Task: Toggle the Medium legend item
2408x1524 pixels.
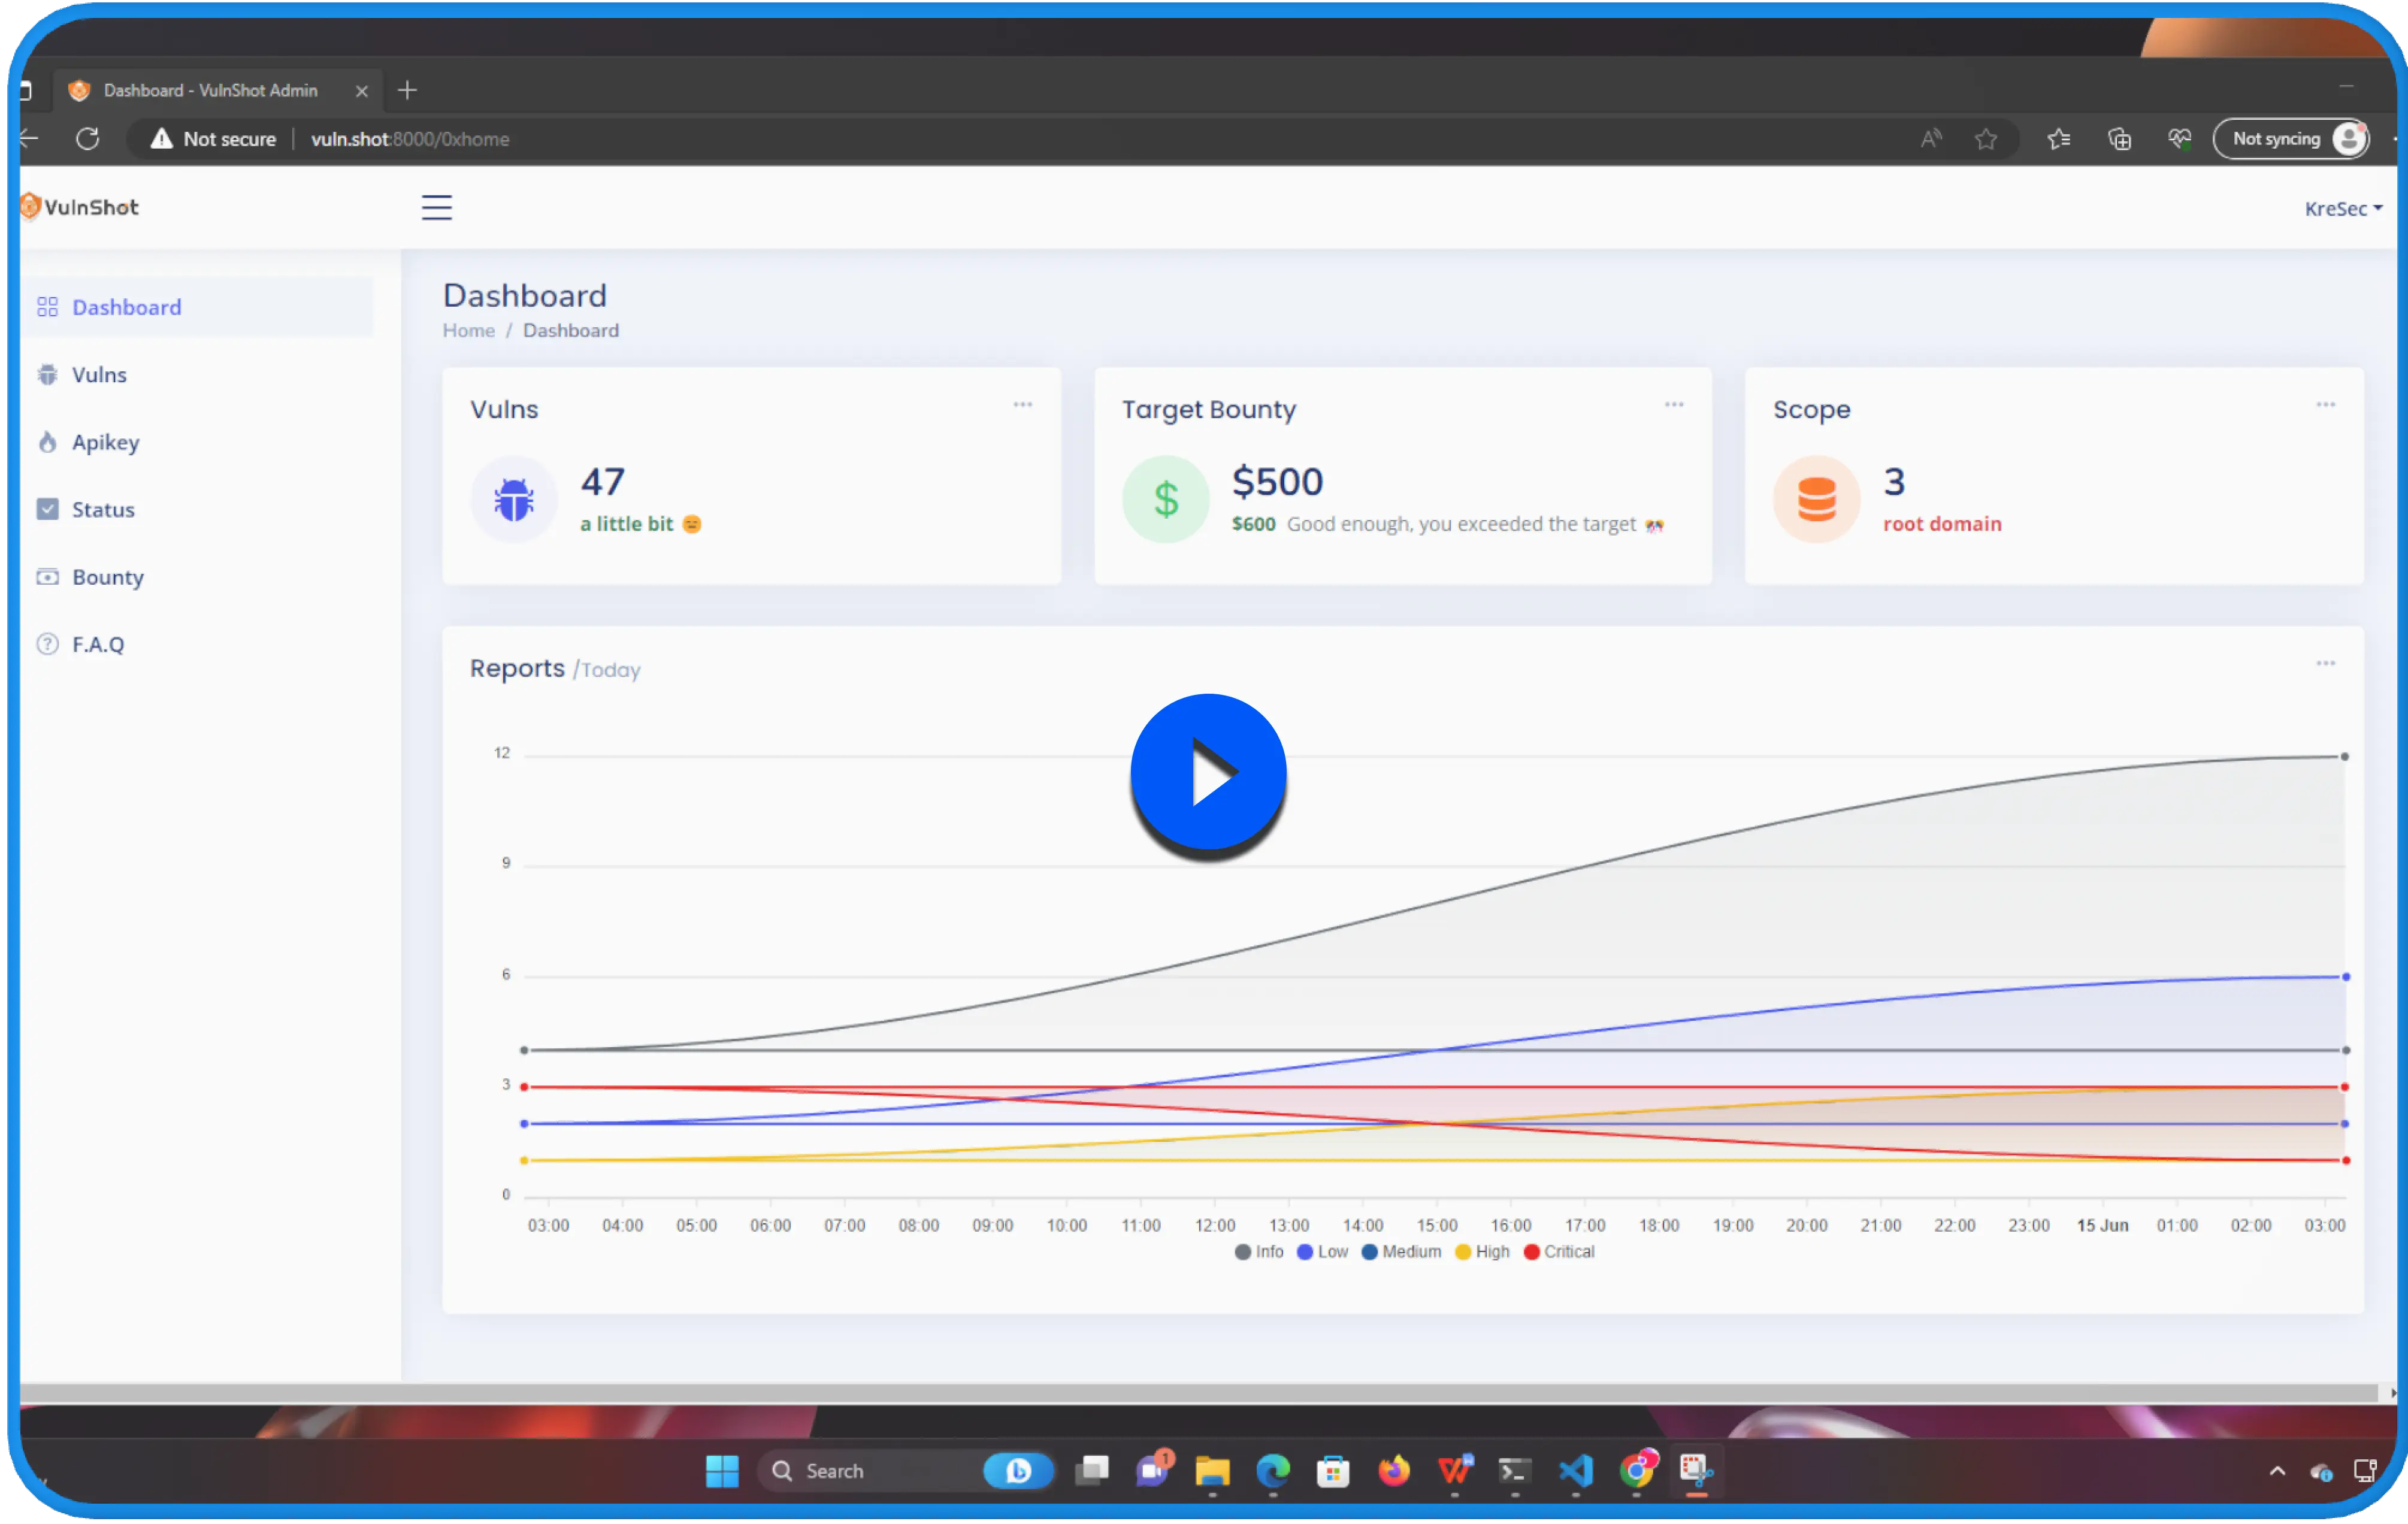Action: (1400, 1252)
